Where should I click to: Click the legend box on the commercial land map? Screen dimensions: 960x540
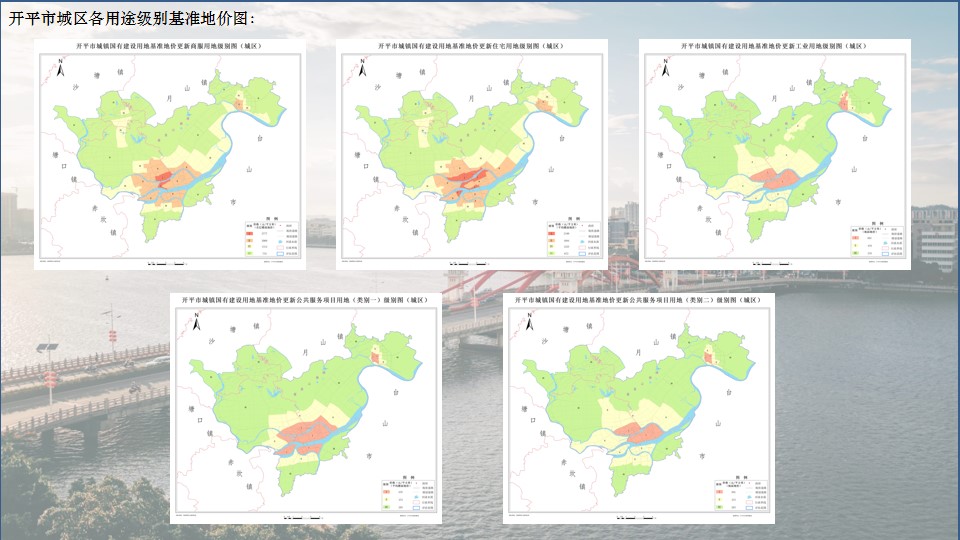point(273,240)
